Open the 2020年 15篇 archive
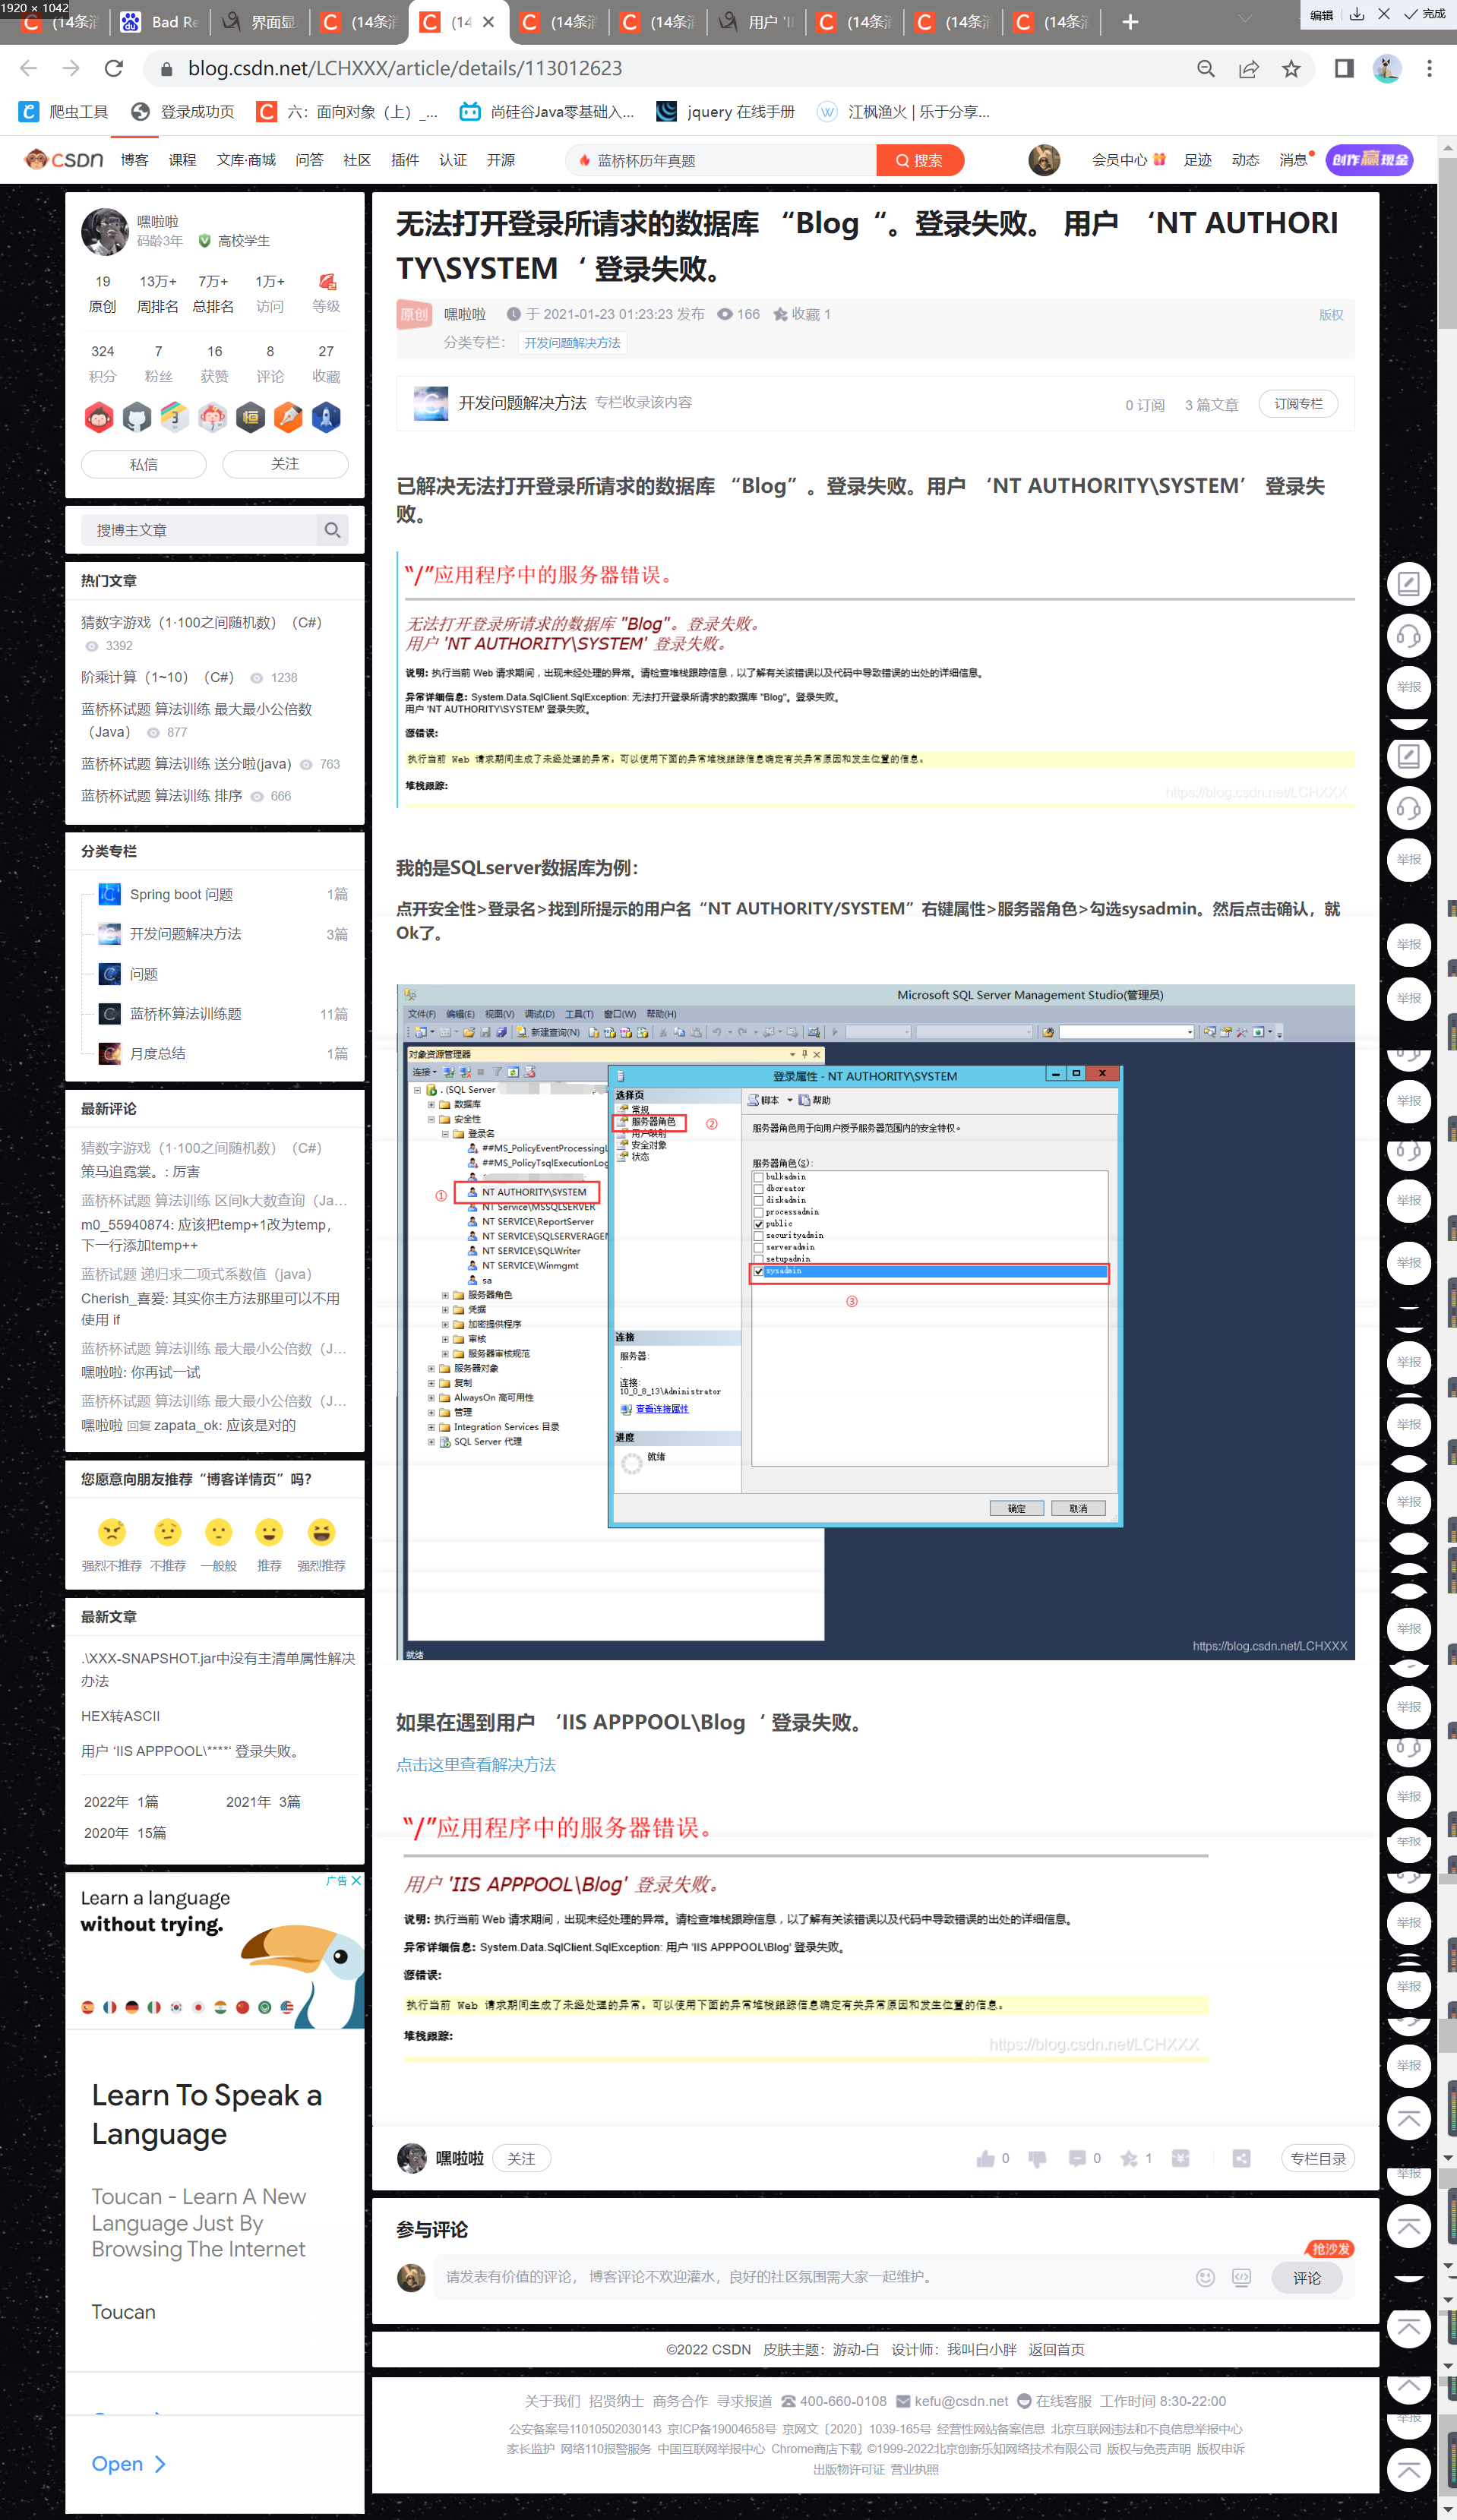Screen dimensions: 1457x2520 click(x=125, y=1832)
